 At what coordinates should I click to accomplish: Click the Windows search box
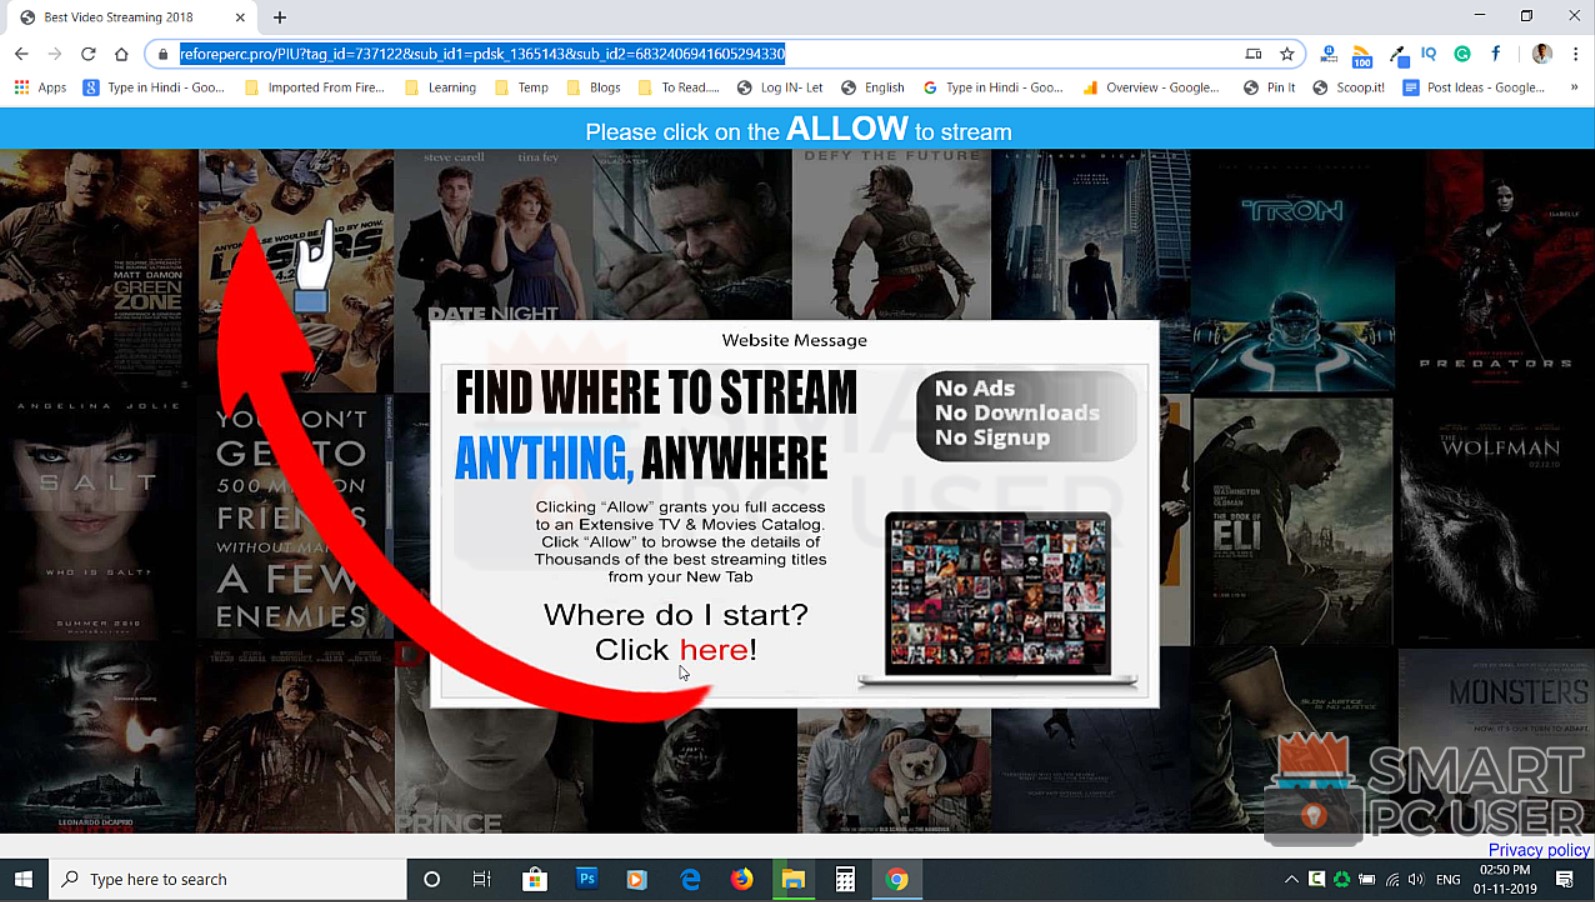pos(228,880)
